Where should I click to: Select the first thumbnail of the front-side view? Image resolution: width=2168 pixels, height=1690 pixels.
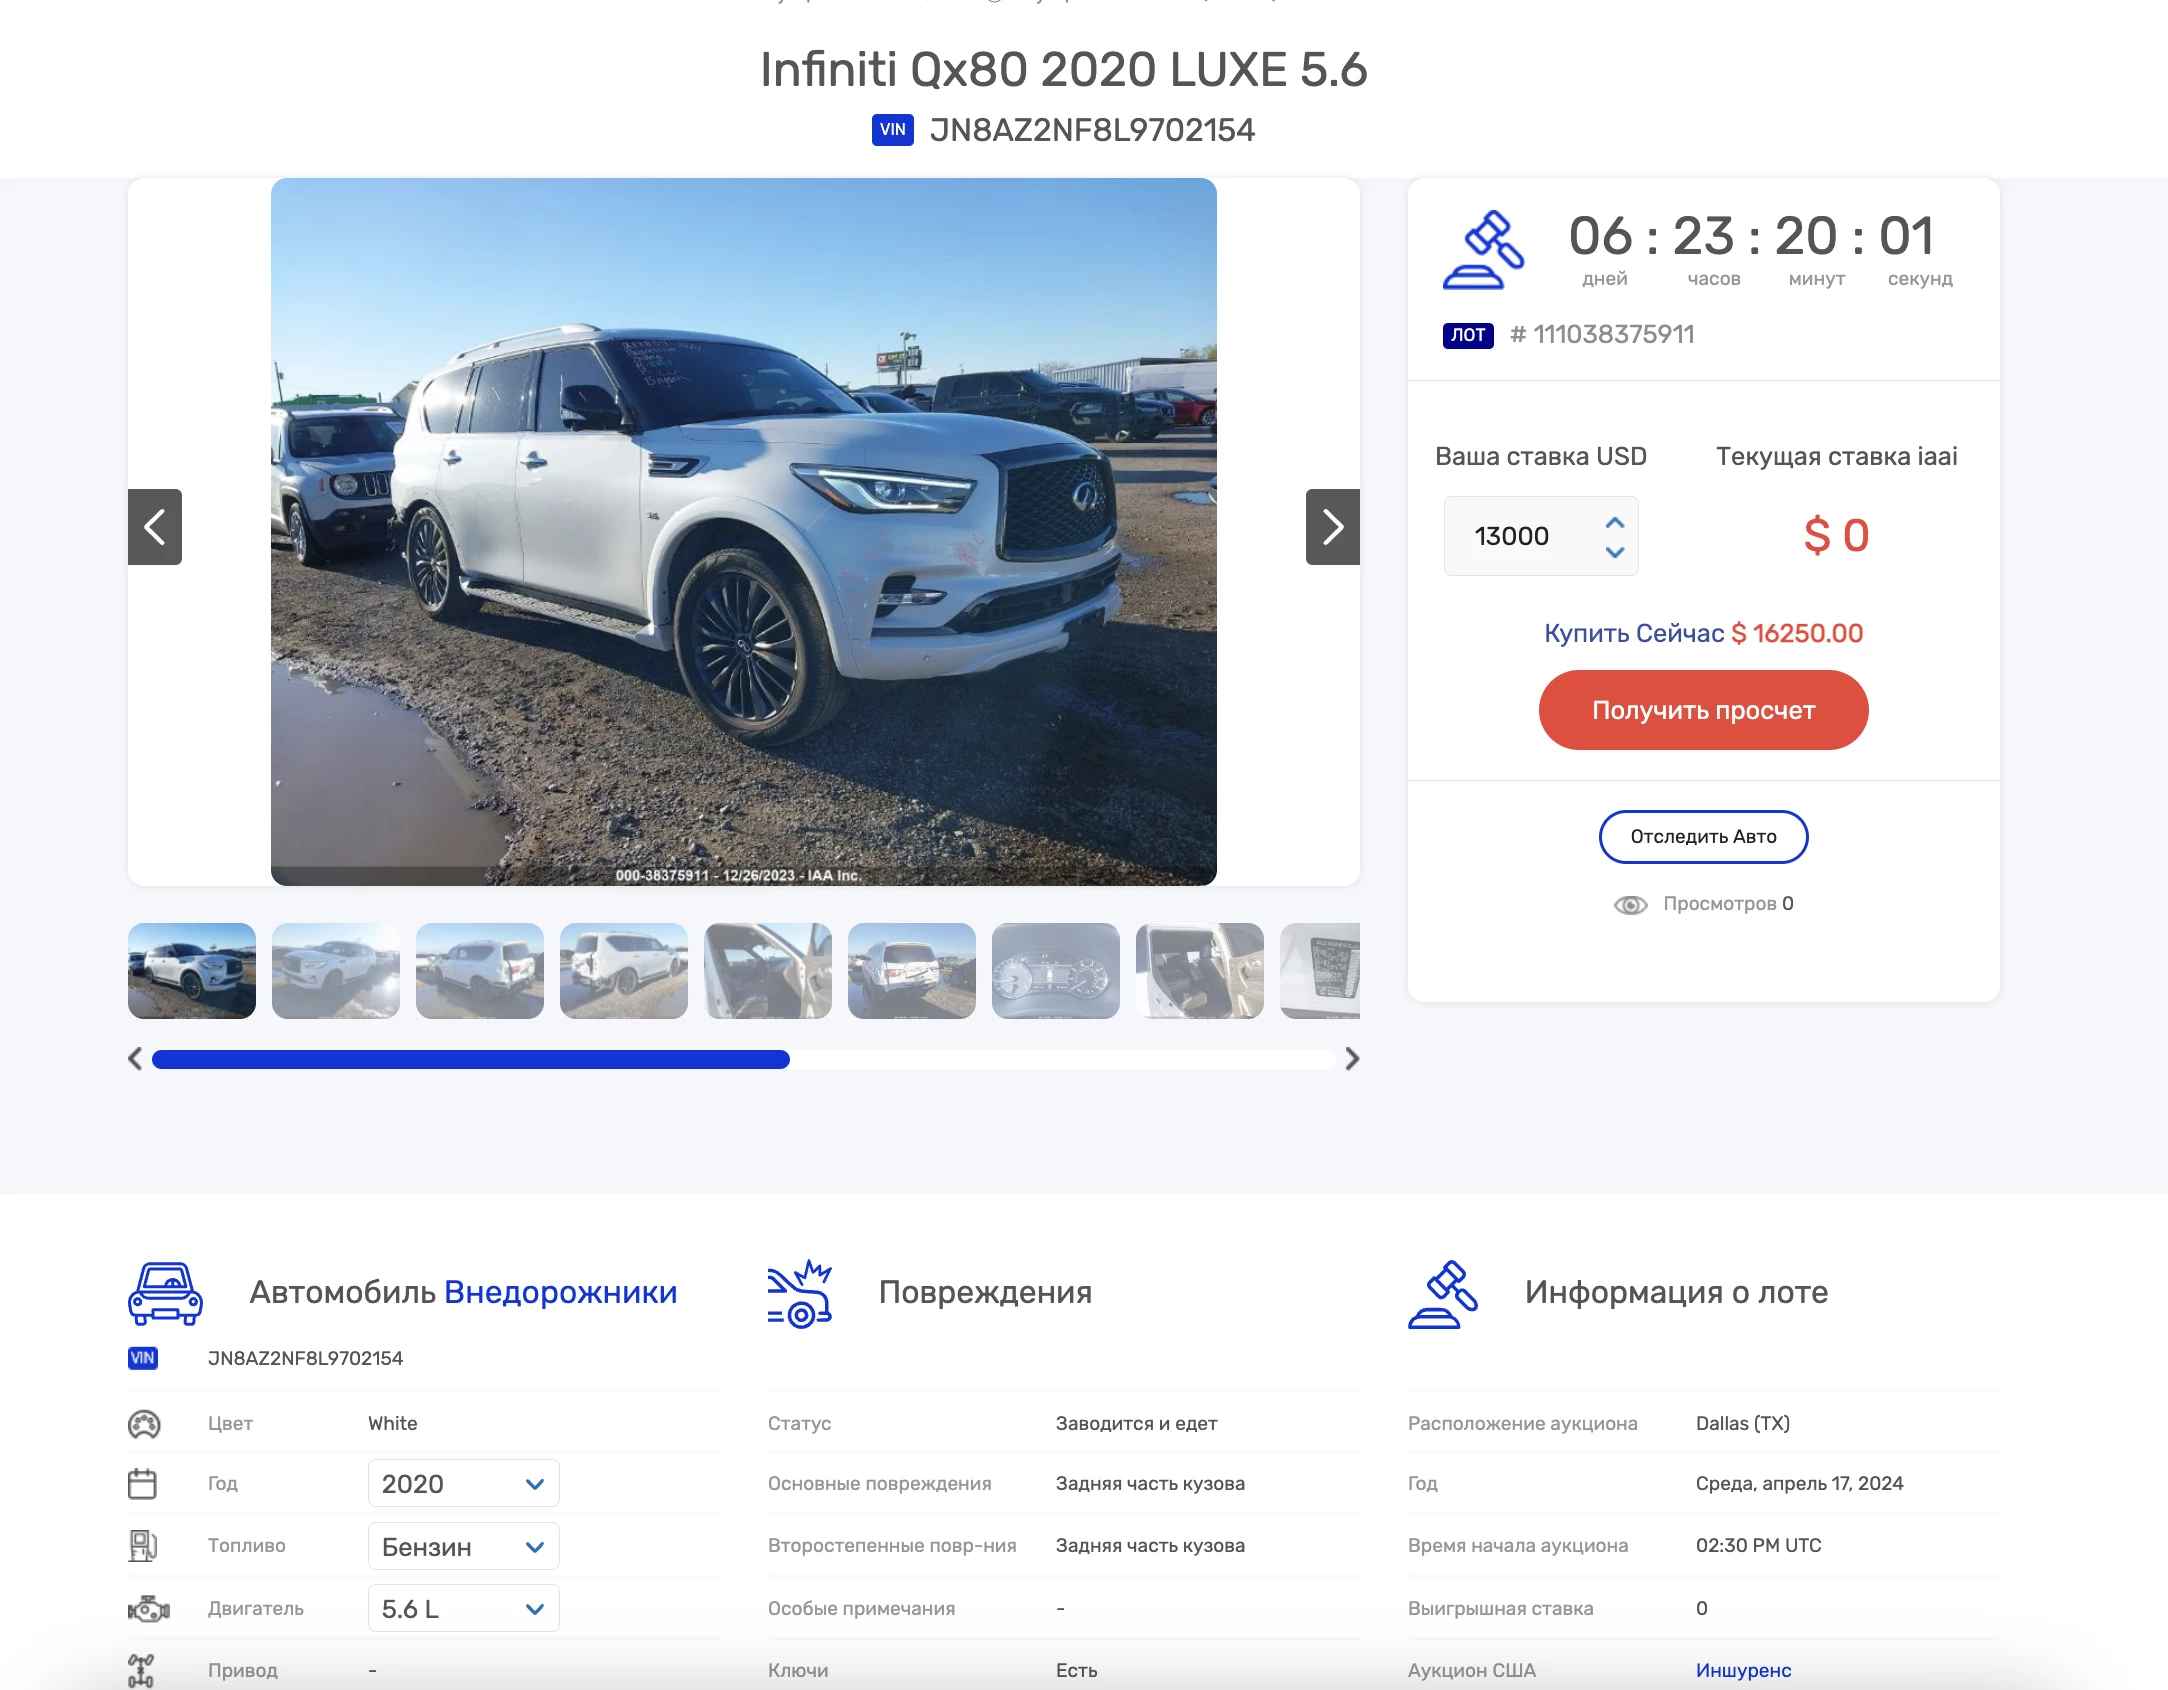point(192,971)
